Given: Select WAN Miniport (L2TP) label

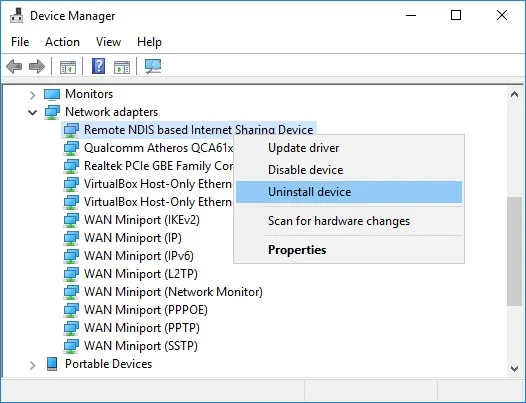Looking at the screenshot, I should pyautogui.click(x=141, y=274).
